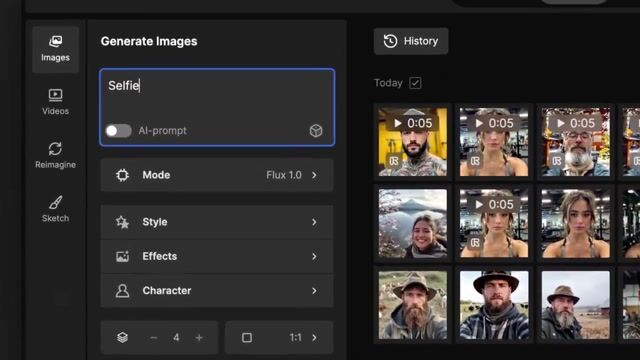Click reimagine badge on tattooed man thumbnail
640x360 pixels.
point(393,161)
